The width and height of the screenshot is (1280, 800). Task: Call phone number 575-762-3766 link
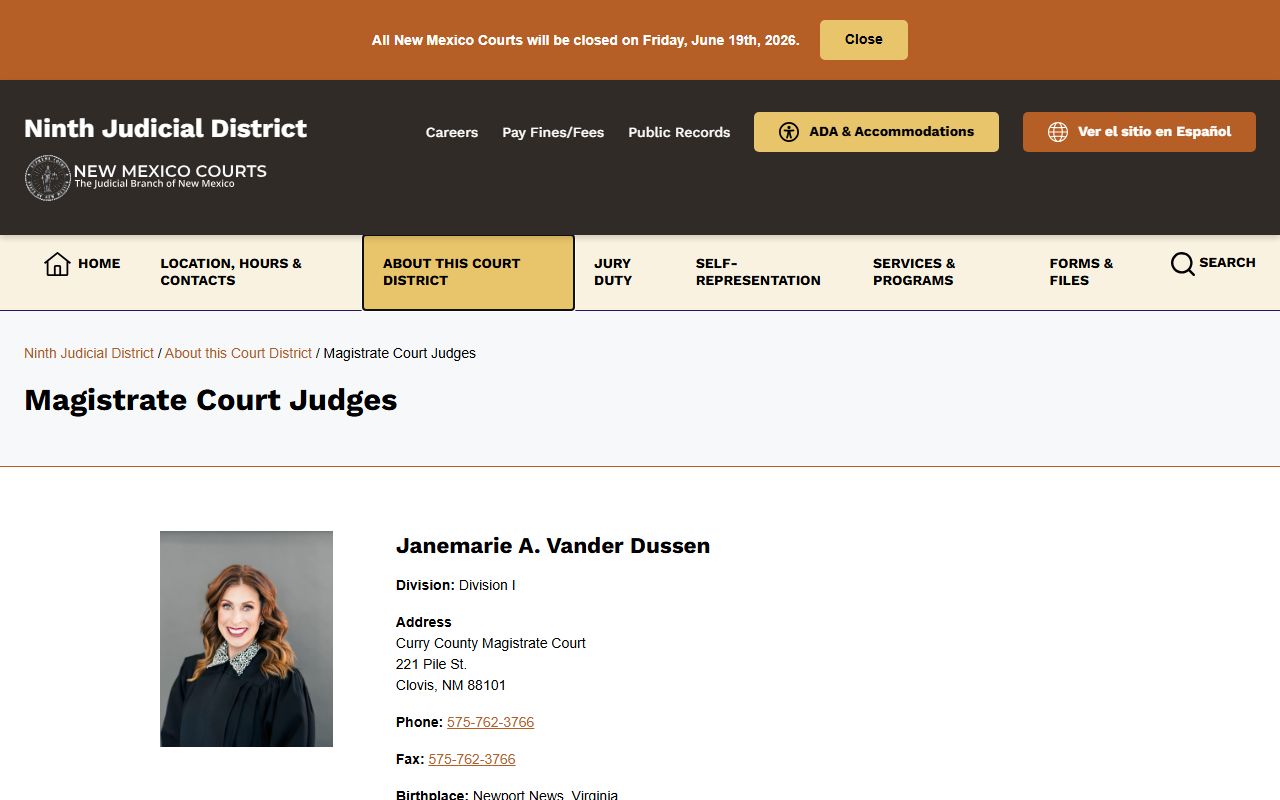[x=490, y=722]
